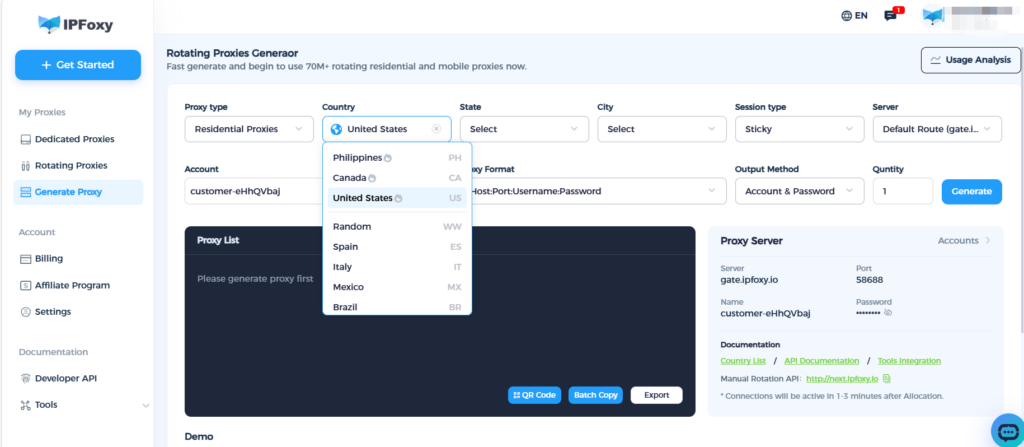Open the Session type dropdown
This screenshot has height=447, width=1024.
point(799,129)
